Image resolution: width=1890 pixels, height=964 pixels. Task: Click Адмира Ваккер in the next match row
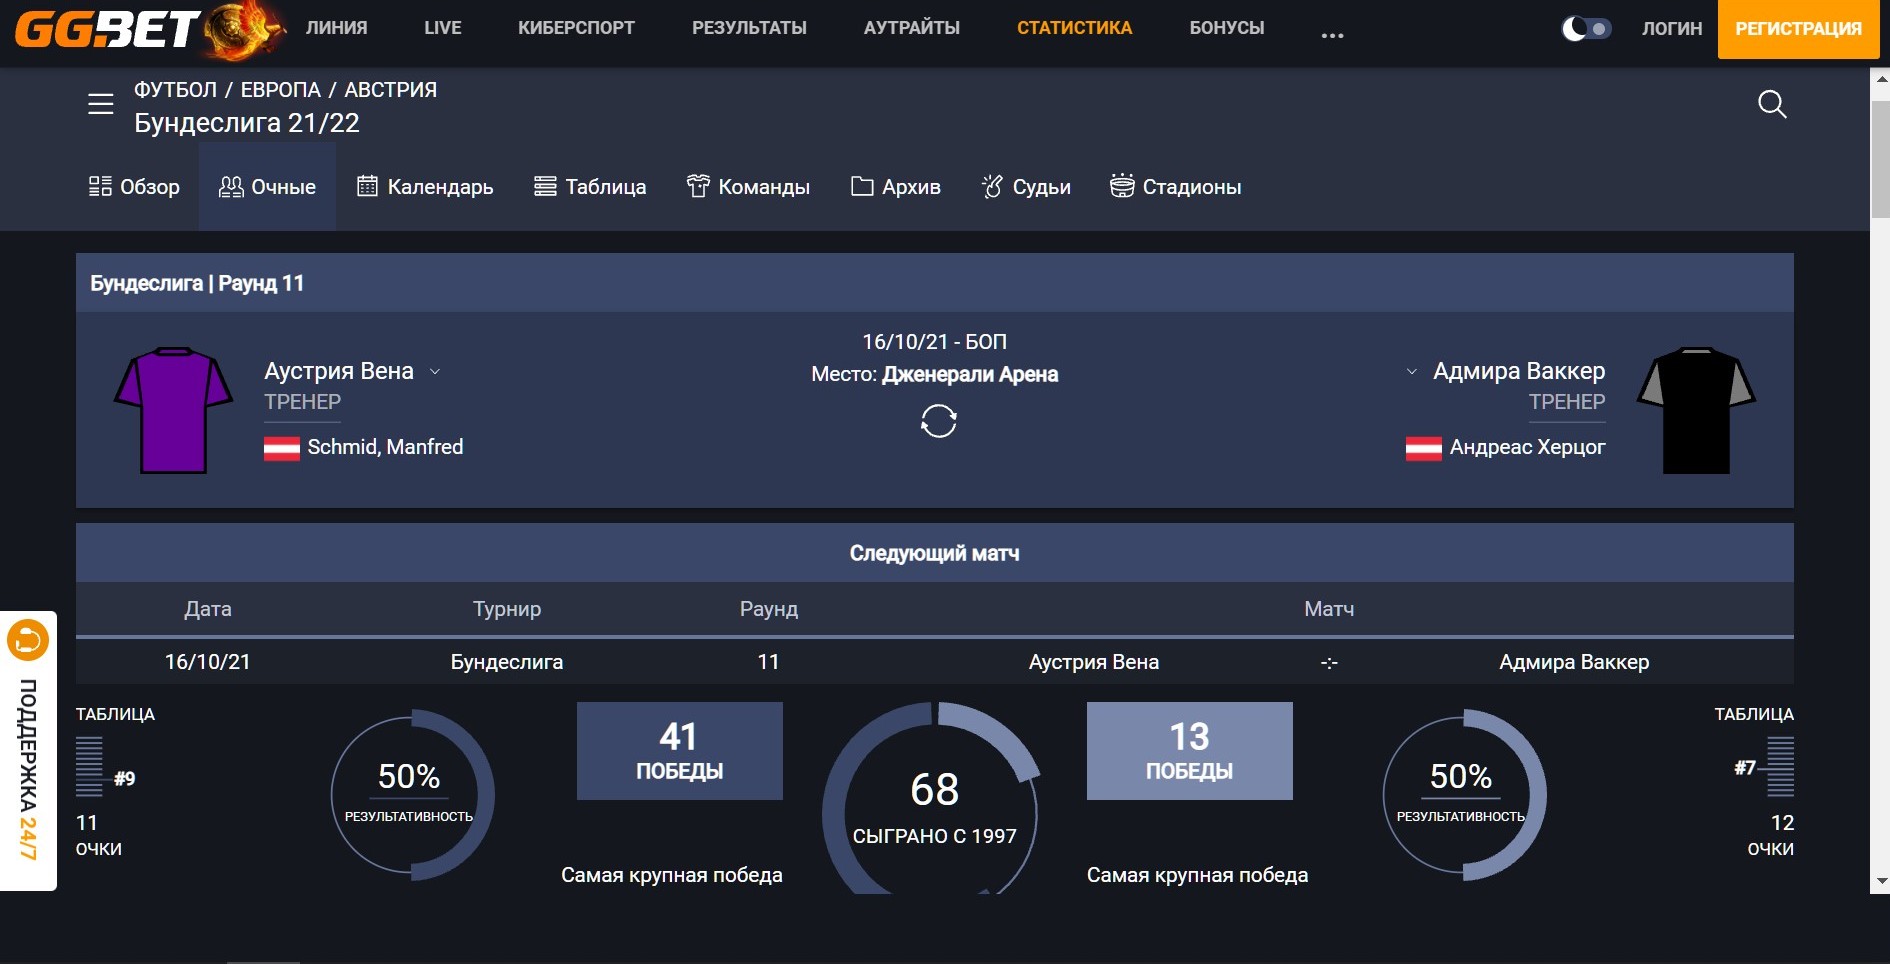pyautogui.click(x=1574, y=662)
